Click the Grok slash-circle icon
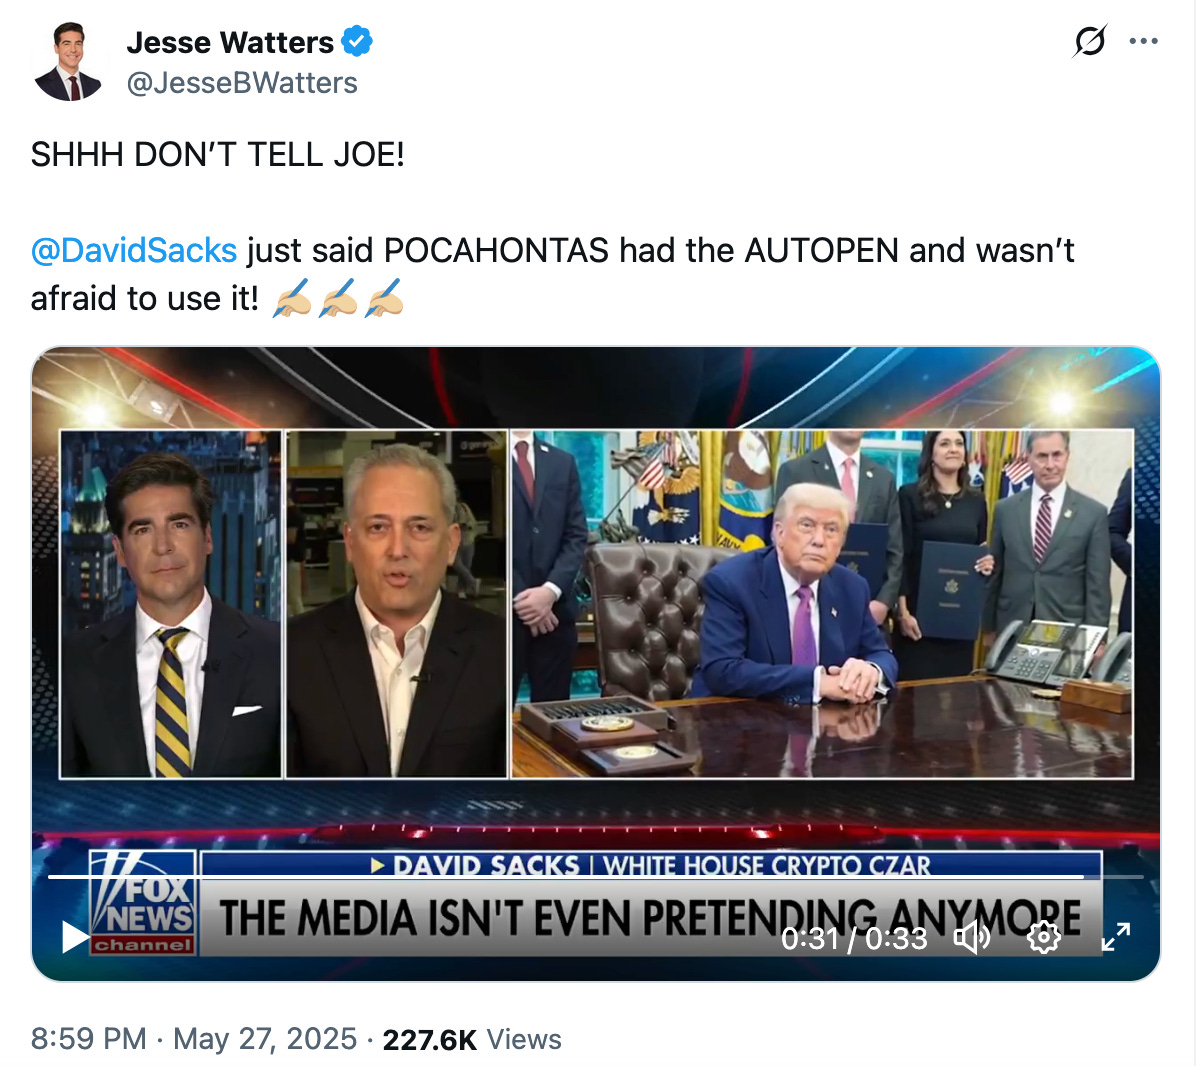Viewport: 1196px width, 1066px height. [x=1089, y=41]
